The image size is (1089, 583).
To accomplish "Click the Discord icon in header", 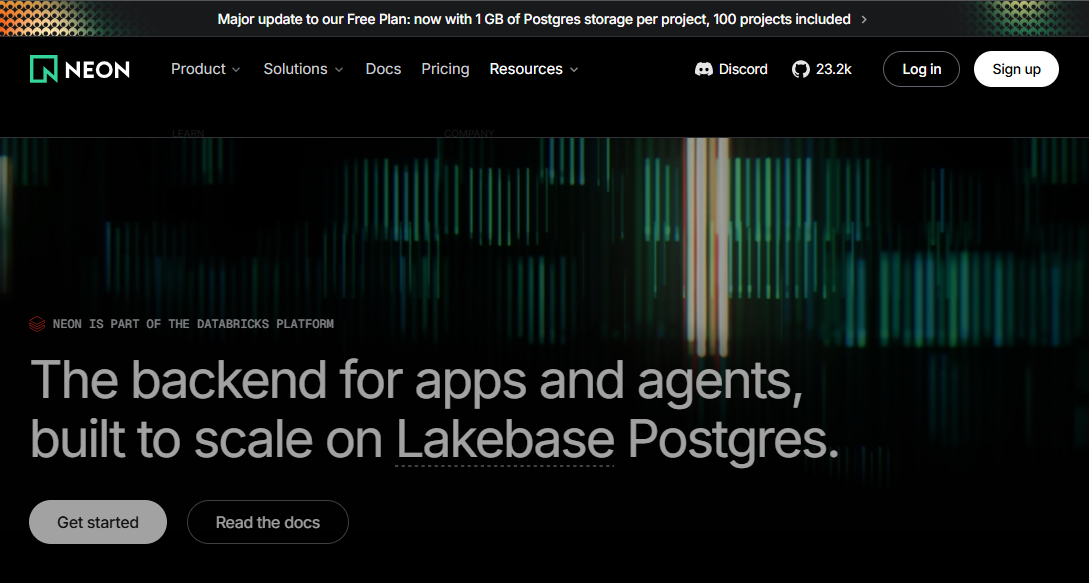I will tap(704, 69).
